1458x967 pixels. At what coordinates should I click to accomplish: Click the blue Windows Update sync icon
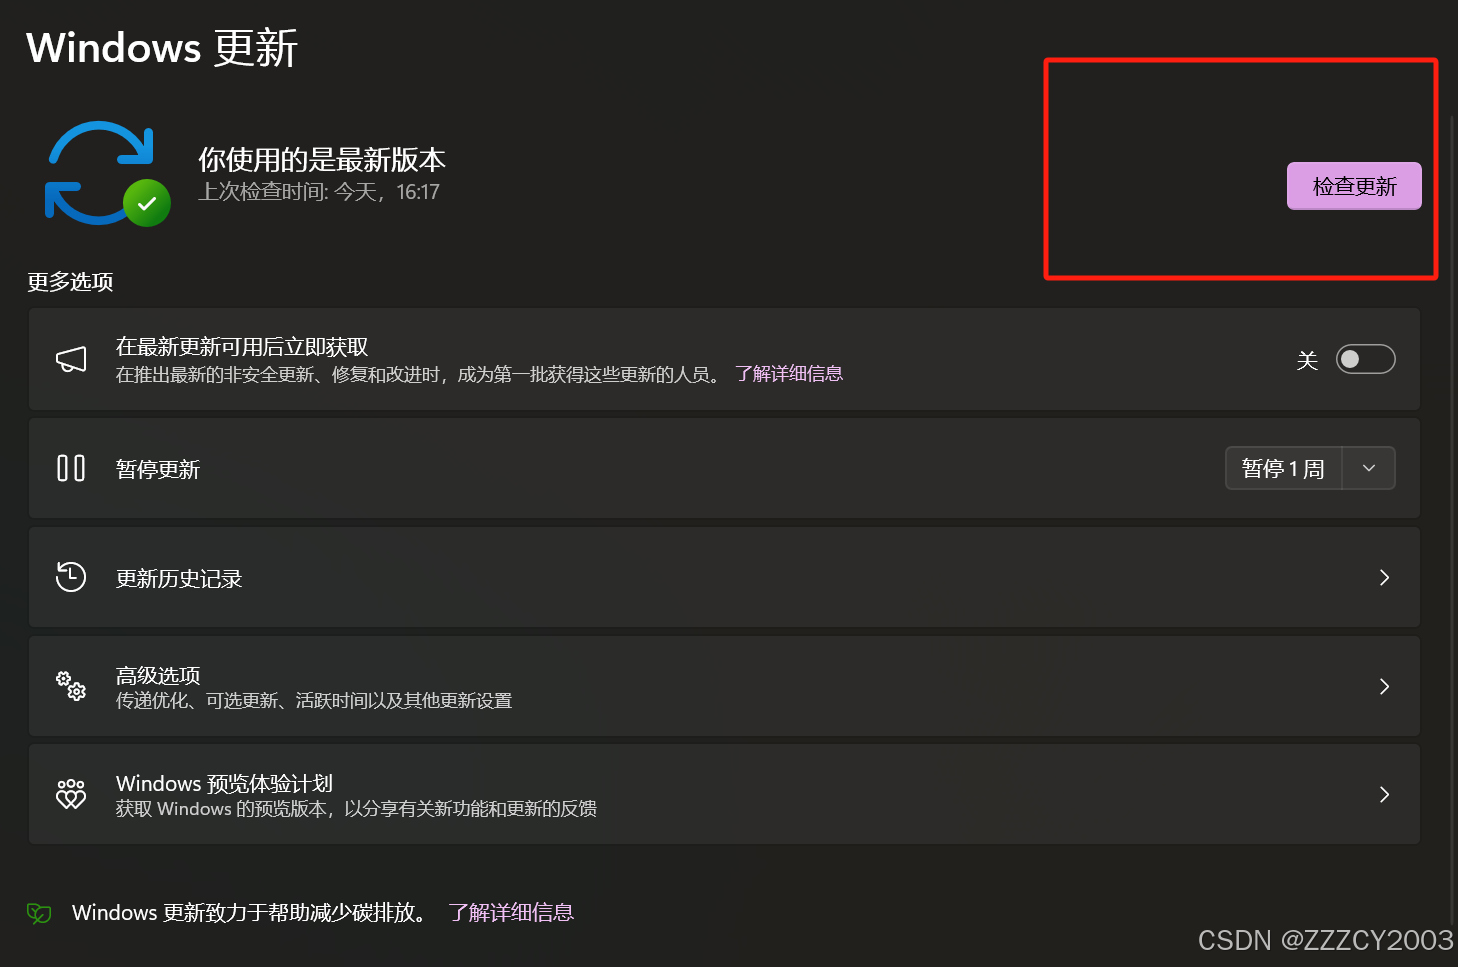coord(98,170)
